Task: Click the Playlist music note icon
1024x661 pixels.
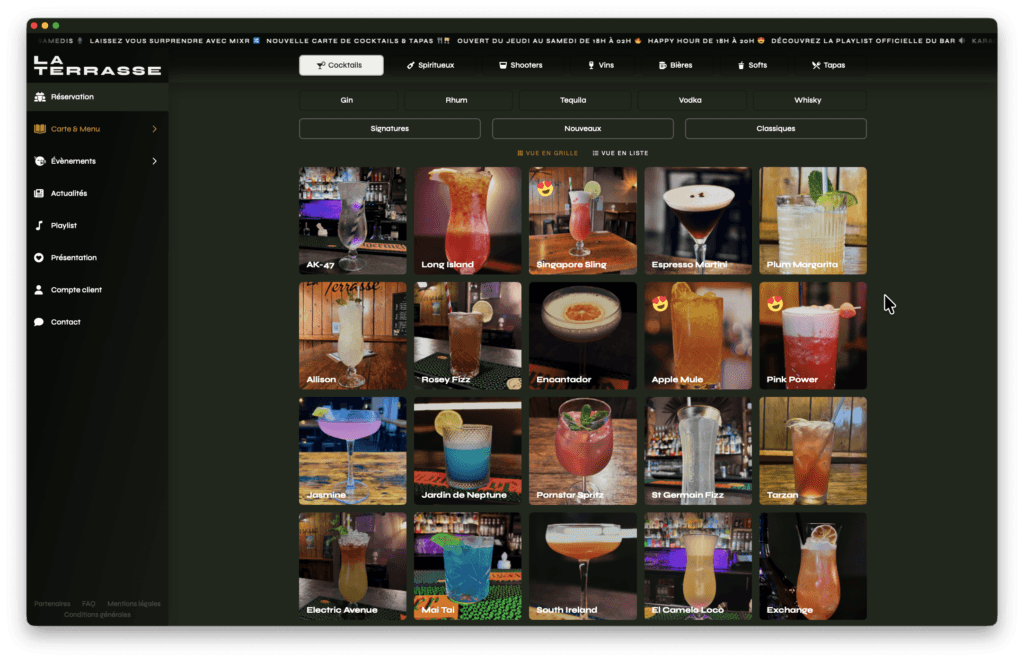Action: (x=37, y=225)
